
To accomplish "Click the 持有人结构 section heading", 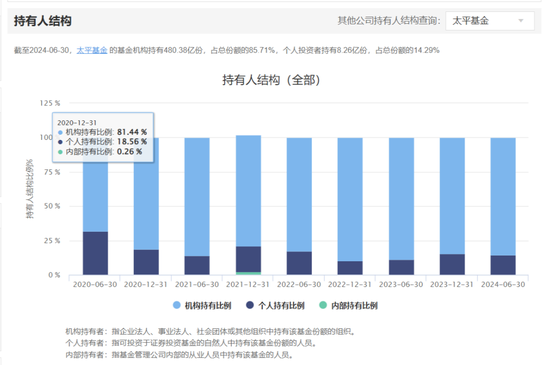I will pos(43,21).
